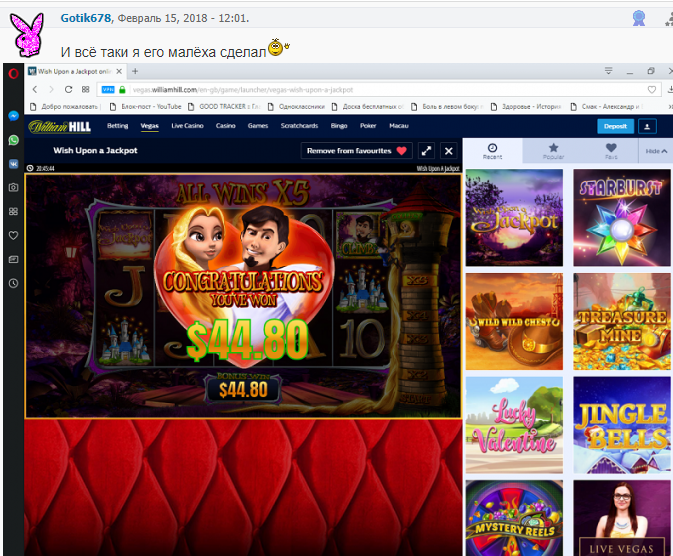Open the Смак - Александр bookmark
Image resolution: width=673 pixels, height=556 pixels.
606,106
